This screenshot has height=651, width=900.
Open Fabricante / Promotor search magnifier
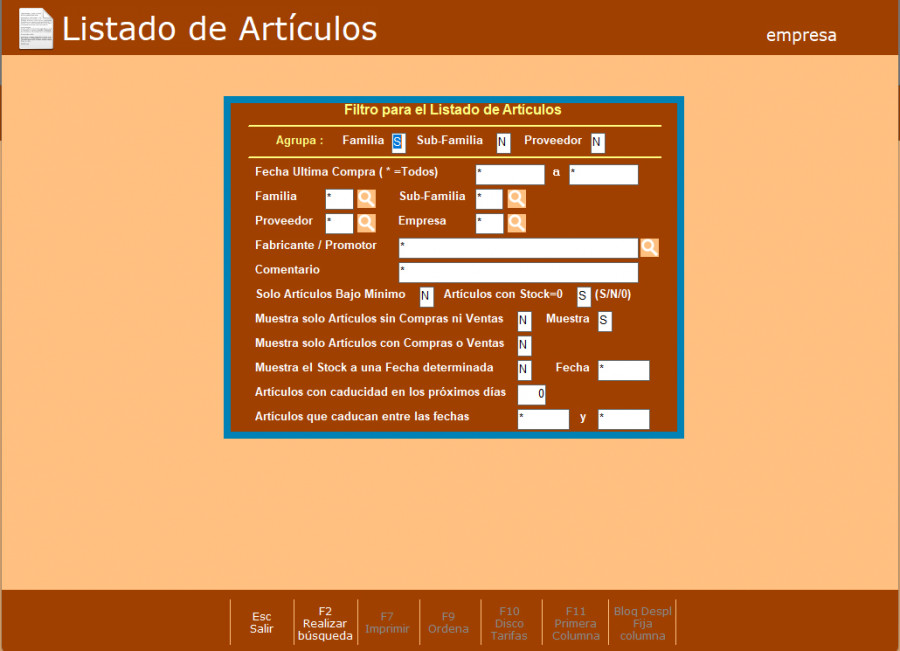pyautogui.click(x=650, y=248)
